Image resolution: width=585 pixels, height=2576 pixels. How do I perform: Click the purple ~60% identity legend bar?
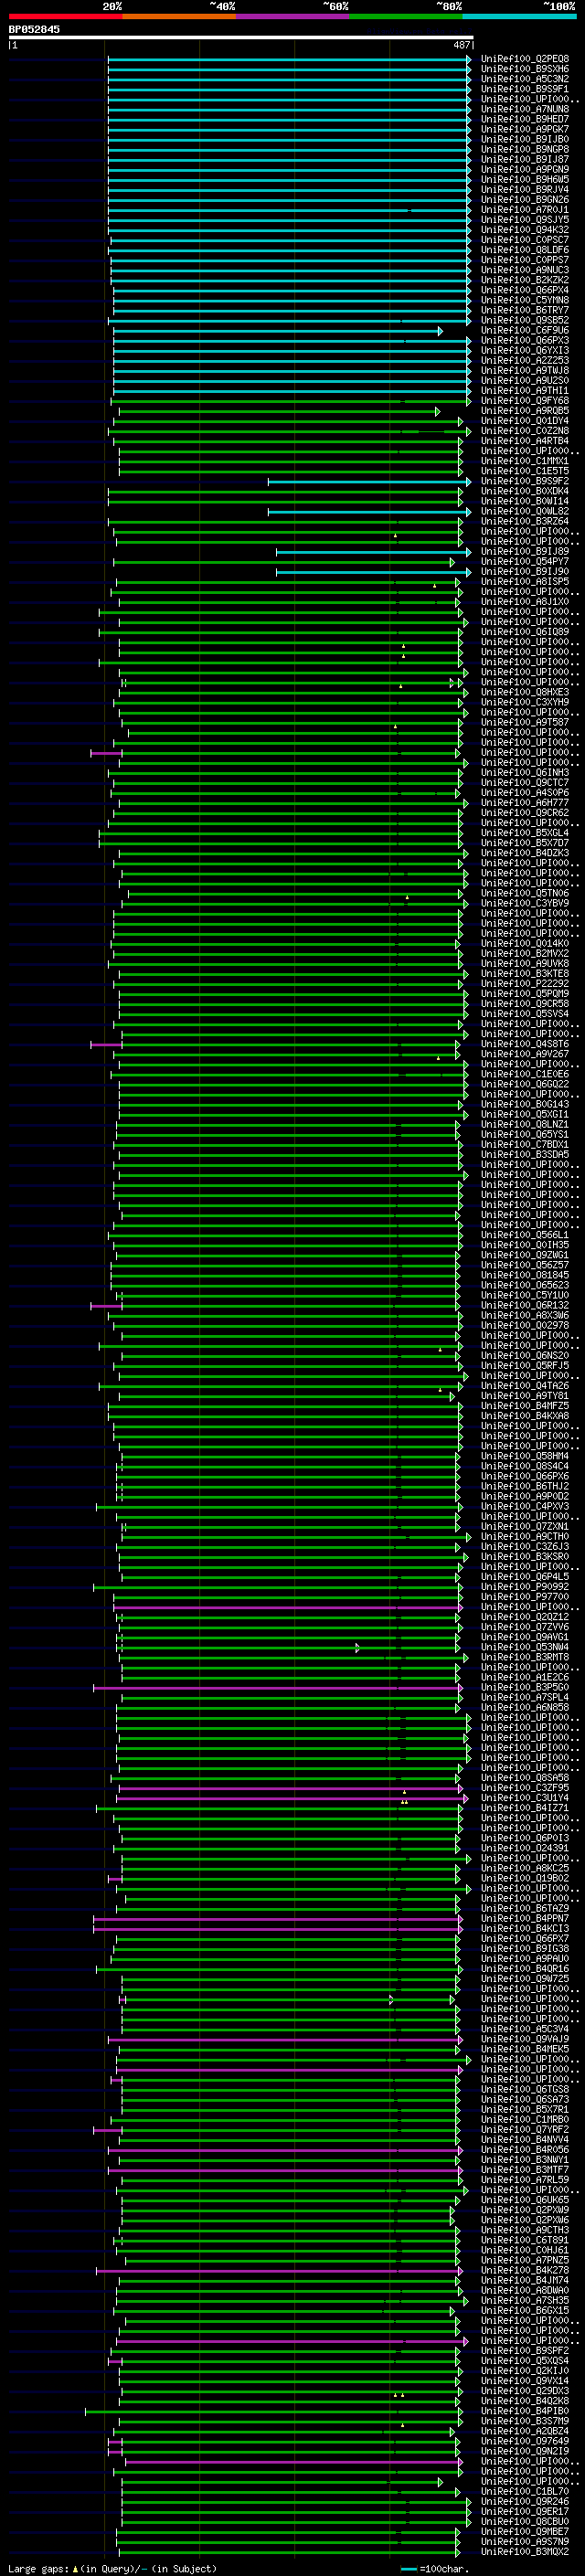(x=292, y=17)
